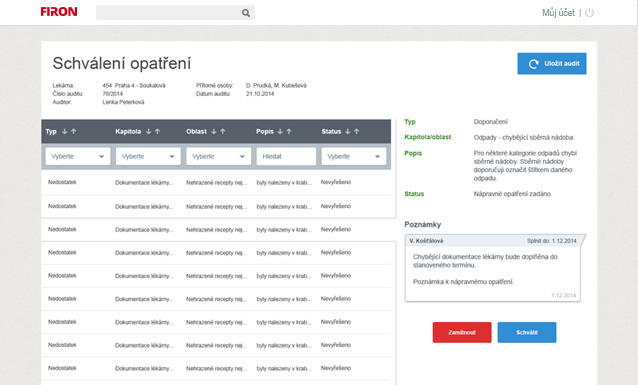Screen dimensions: 638x385
Task: Select the Status header label
Action: (x=331, y=131)
